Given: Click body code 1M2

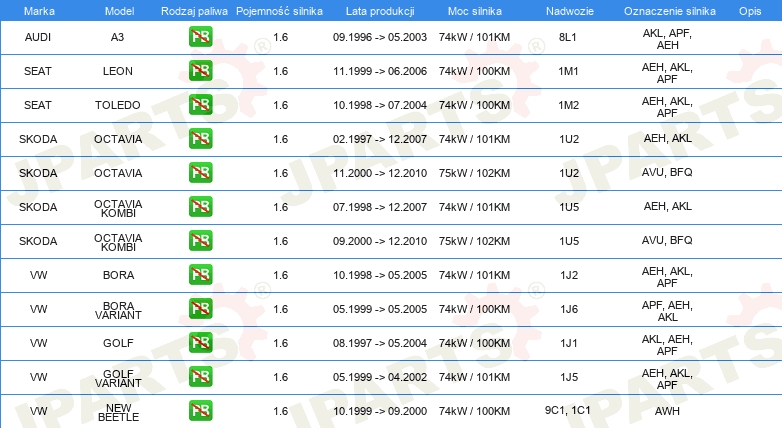Looking at the screenshot, I should point(569,105).
